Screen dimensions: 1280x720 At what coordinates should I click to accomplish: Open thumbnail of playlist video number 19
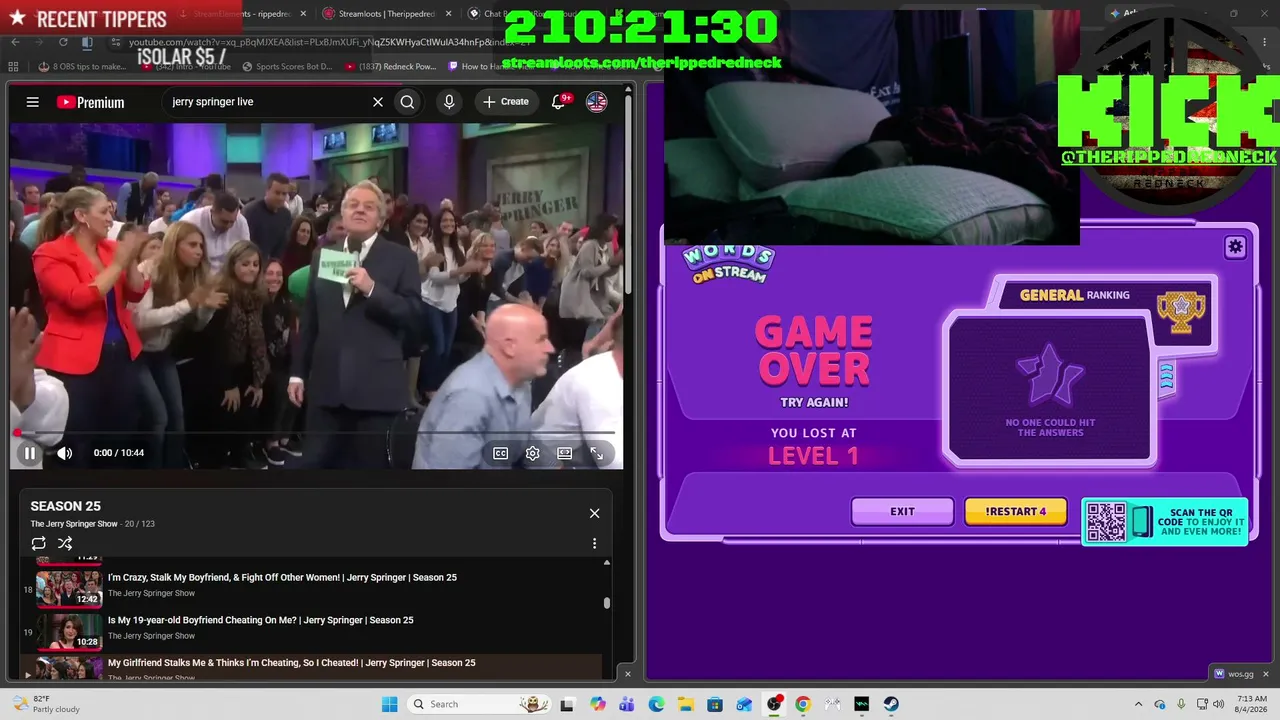click(x=69, y=632)
